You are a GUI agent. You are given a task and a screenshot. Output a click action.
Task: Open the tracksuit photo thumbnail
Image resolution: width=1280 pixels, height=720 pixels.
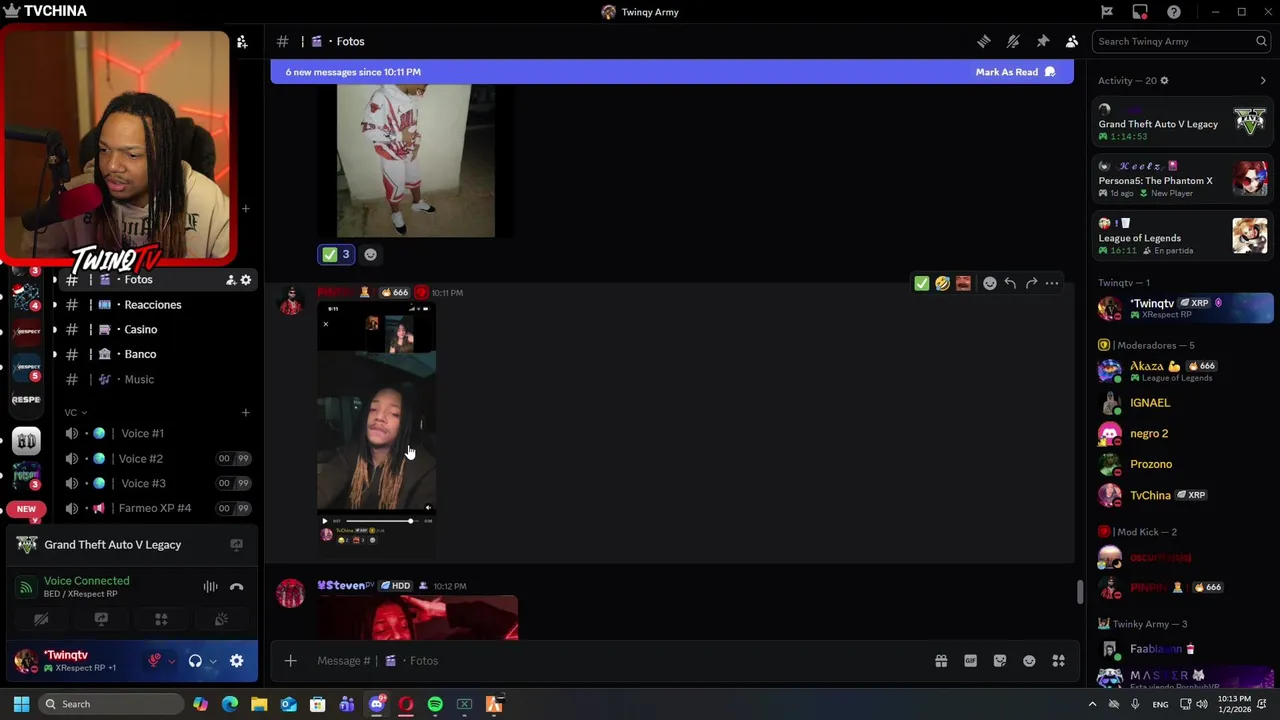(x=415, y=160)
